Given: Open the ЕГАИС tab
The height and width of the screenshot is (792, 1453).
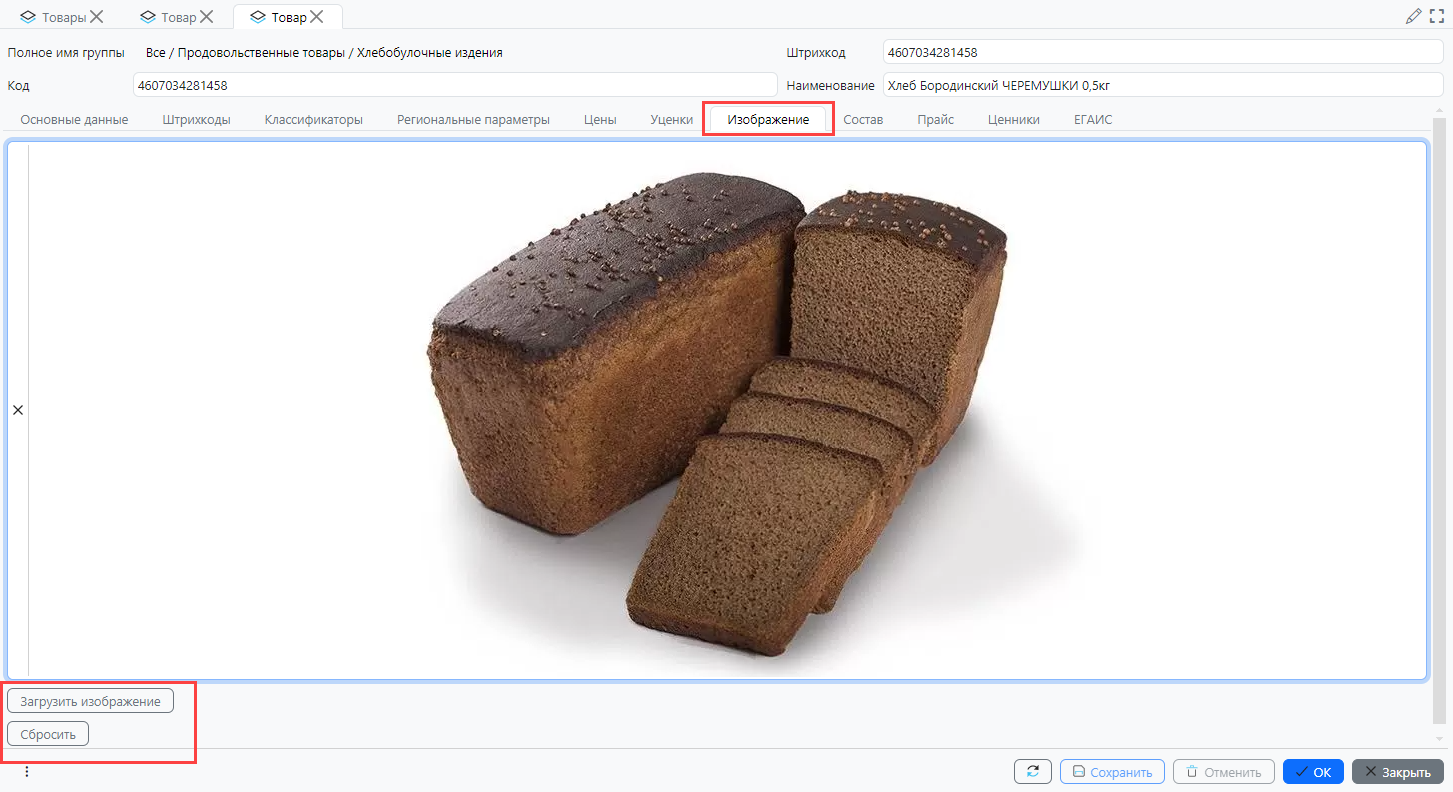Looking at the screenshot, I should coord(1093,119).
